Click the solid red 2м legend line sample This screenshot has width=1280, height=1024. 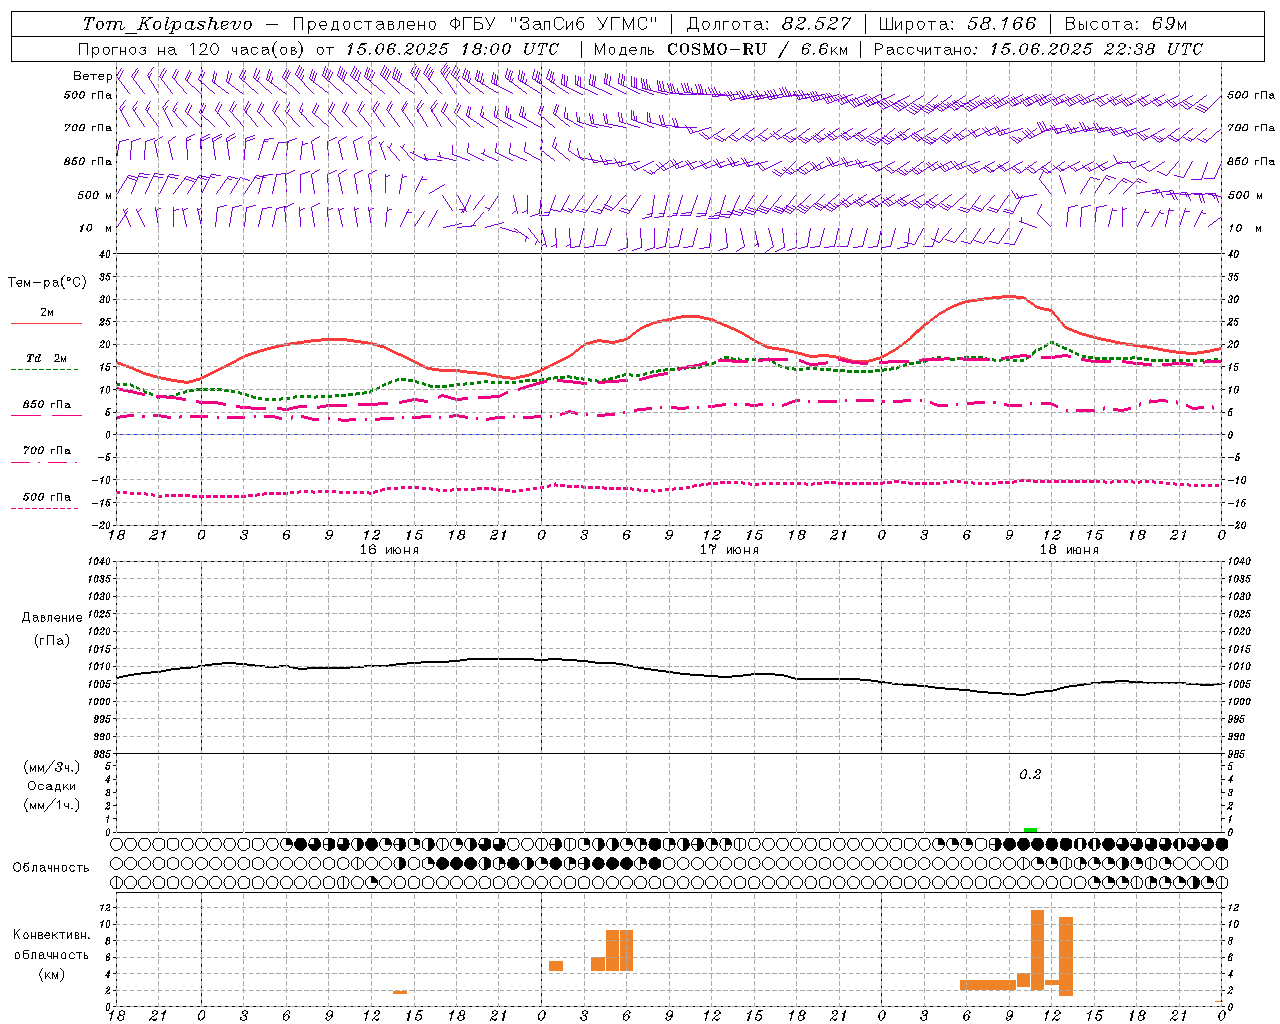(x=46, y=324)
